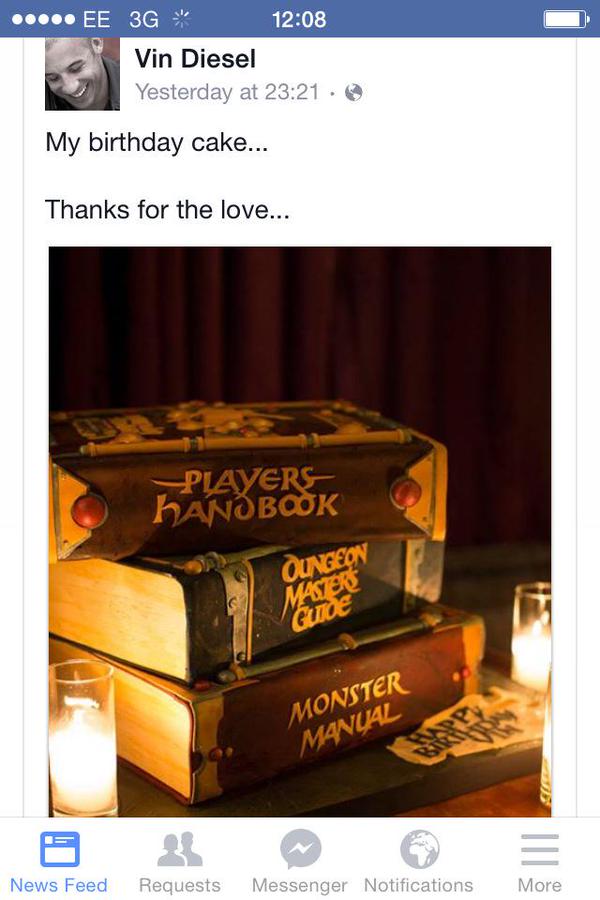Select the More tab label
The width and height of the screenshot is (600, 900).
point(540,885)
